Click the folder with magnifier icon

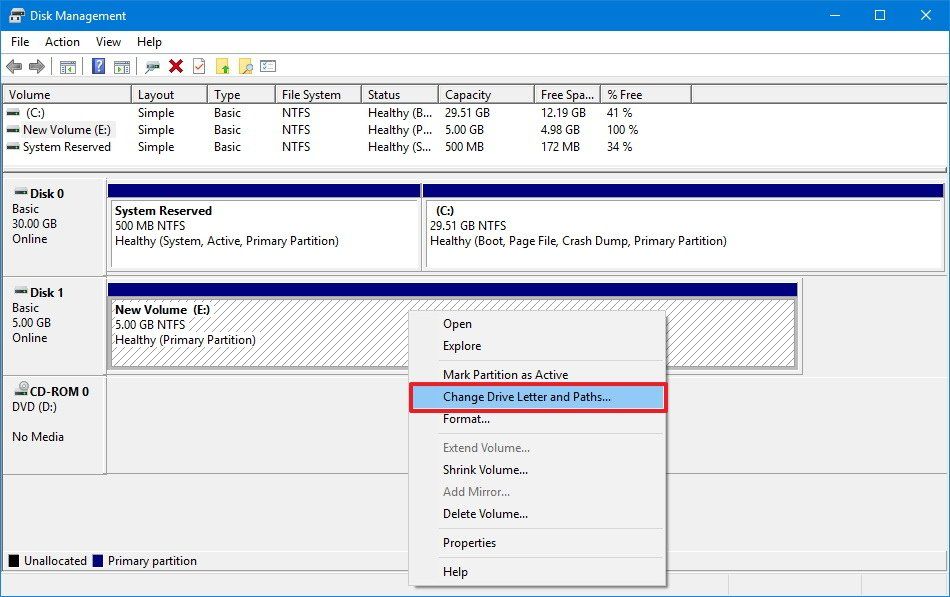pos(245,67)
